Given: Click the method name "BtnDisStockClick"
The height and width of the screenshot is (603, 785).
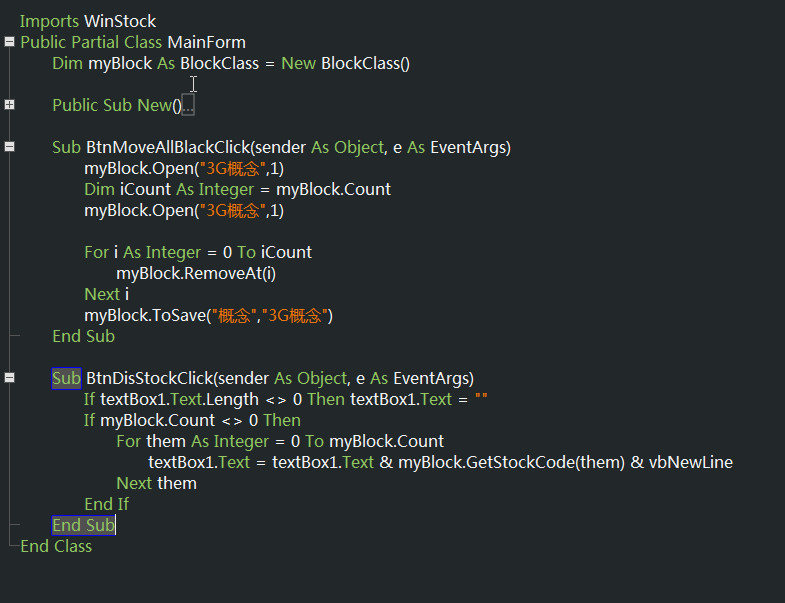Looking at the screenshot, I should coord(150,379).
